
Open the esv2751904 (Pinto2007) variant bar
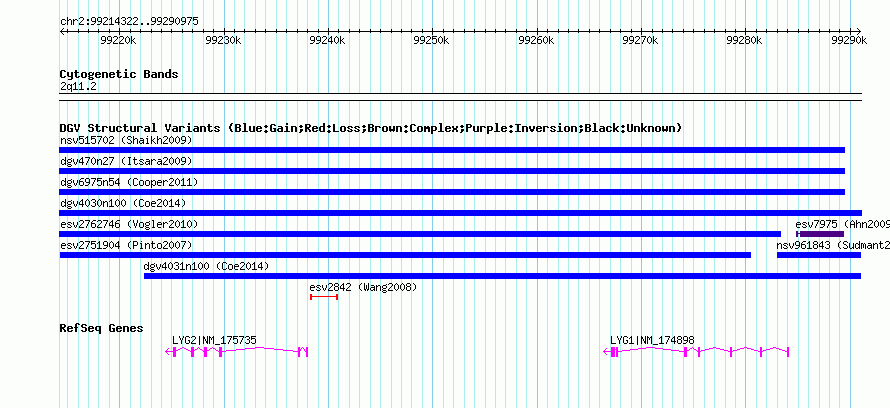click(x=405, y=255)
